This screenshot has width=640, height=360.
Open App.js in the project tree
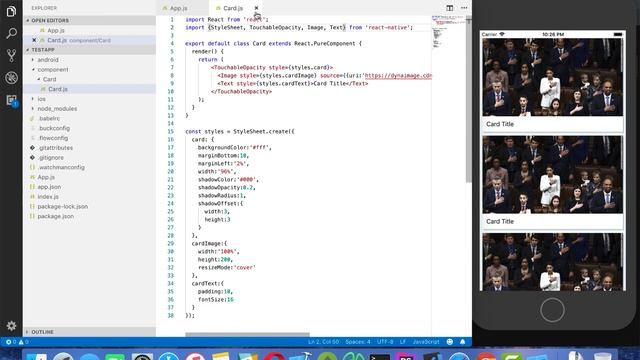tap(46, 177)
